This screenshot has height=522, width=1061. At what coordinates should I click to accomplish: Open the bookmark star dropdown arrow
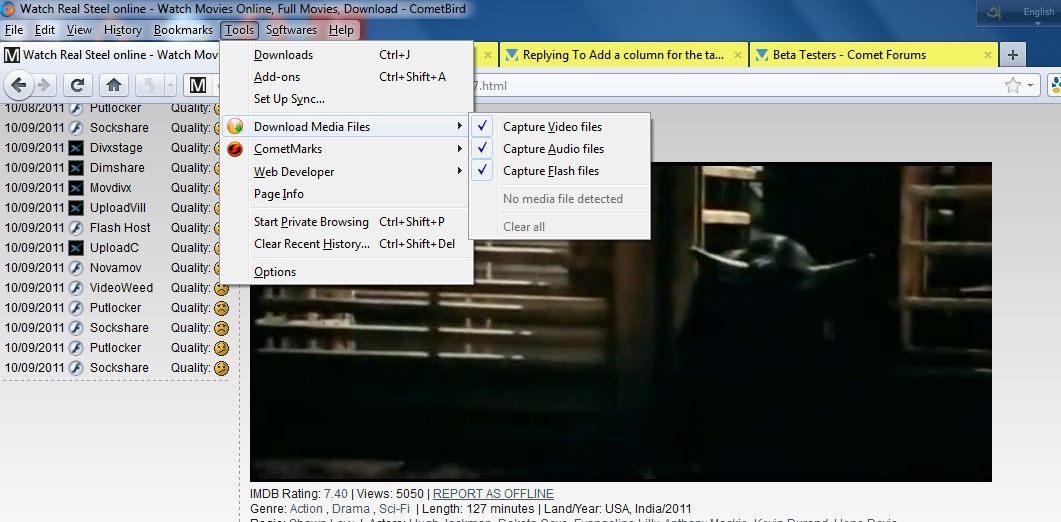[1031, 85]
